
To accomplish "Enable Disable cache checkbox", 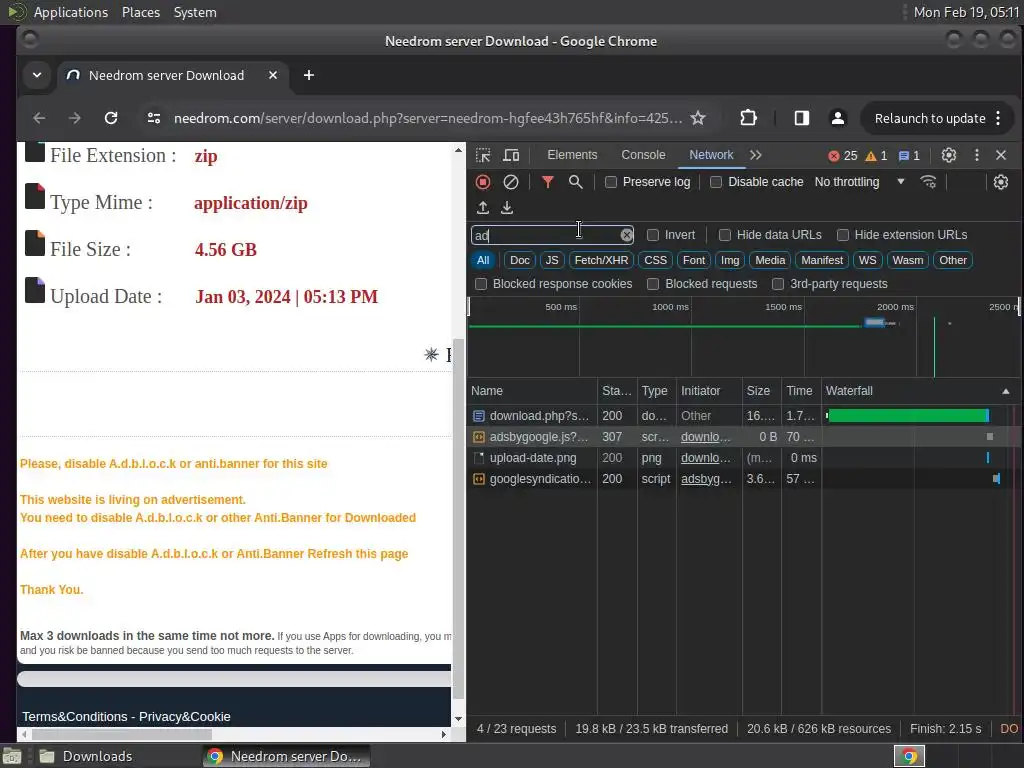I will tap(716, 182).
